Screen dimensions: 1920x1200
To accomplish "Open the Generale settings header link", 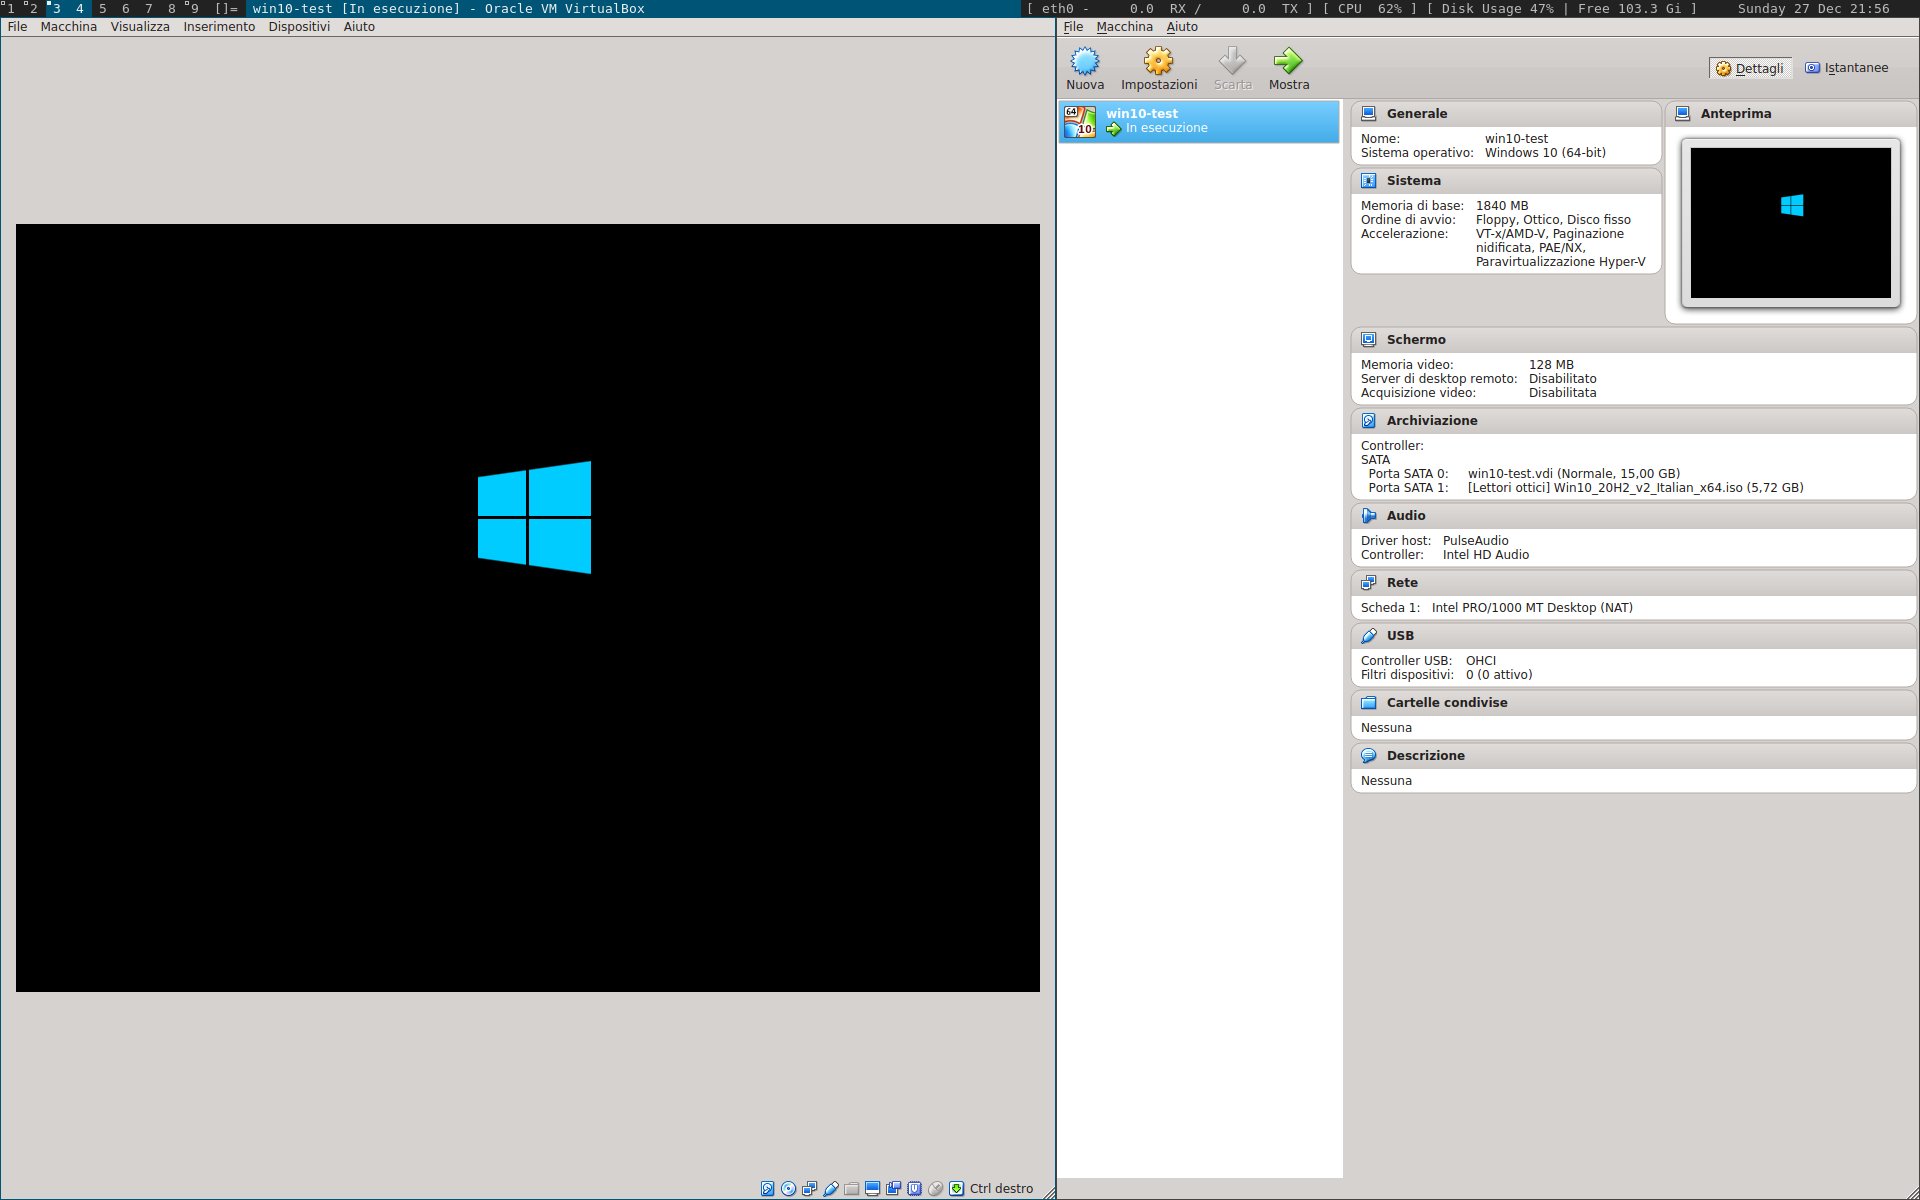I will 1416,114.
